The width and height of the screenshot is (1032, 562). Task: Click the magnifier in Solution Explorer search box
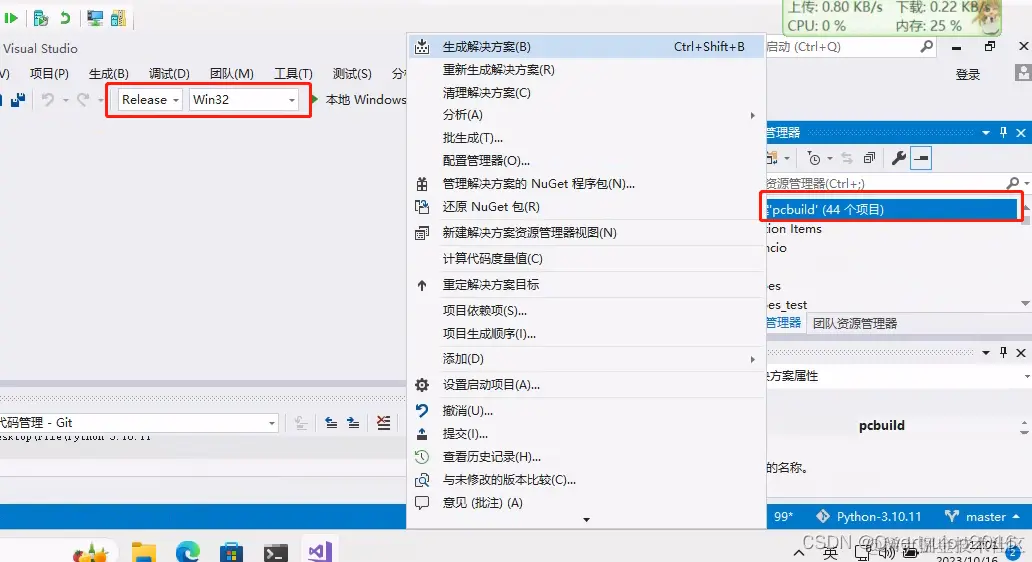pos(1013,183)
